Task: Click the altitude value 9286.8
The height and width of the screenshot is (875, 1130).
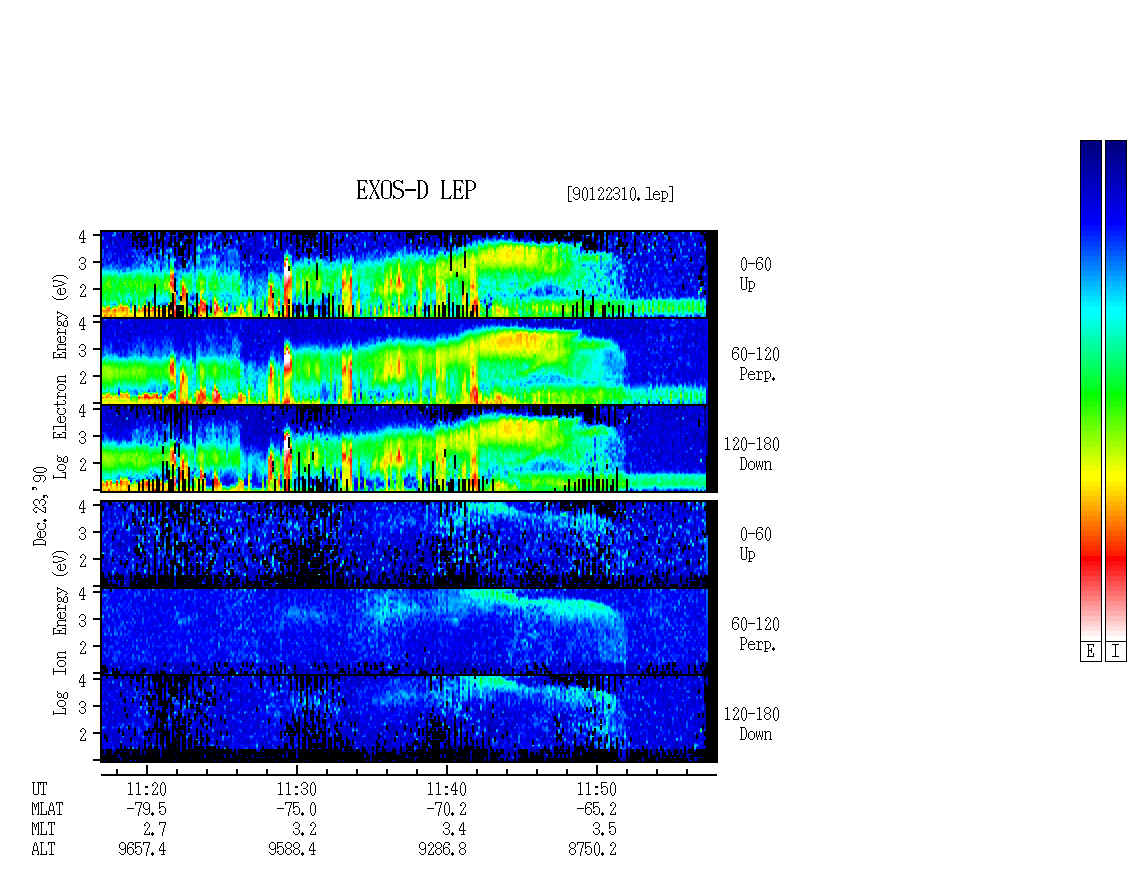Action: coord(442,850)
